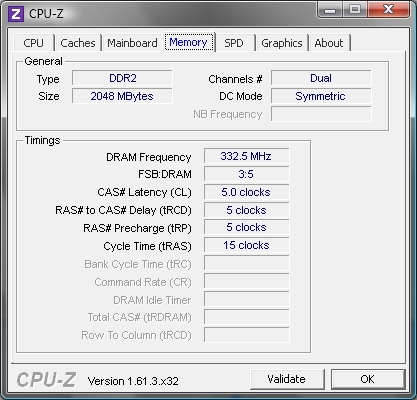This screenshot has width=417, height=400.
Task: Click the Type field showing DDR2
Action: pyautogui.click(x=122, y=78)
